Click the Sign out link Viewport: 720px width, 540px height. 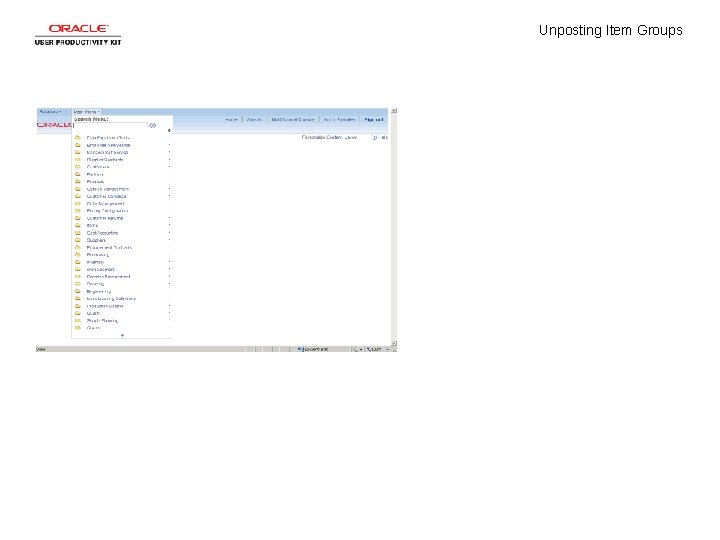(373, 119)
